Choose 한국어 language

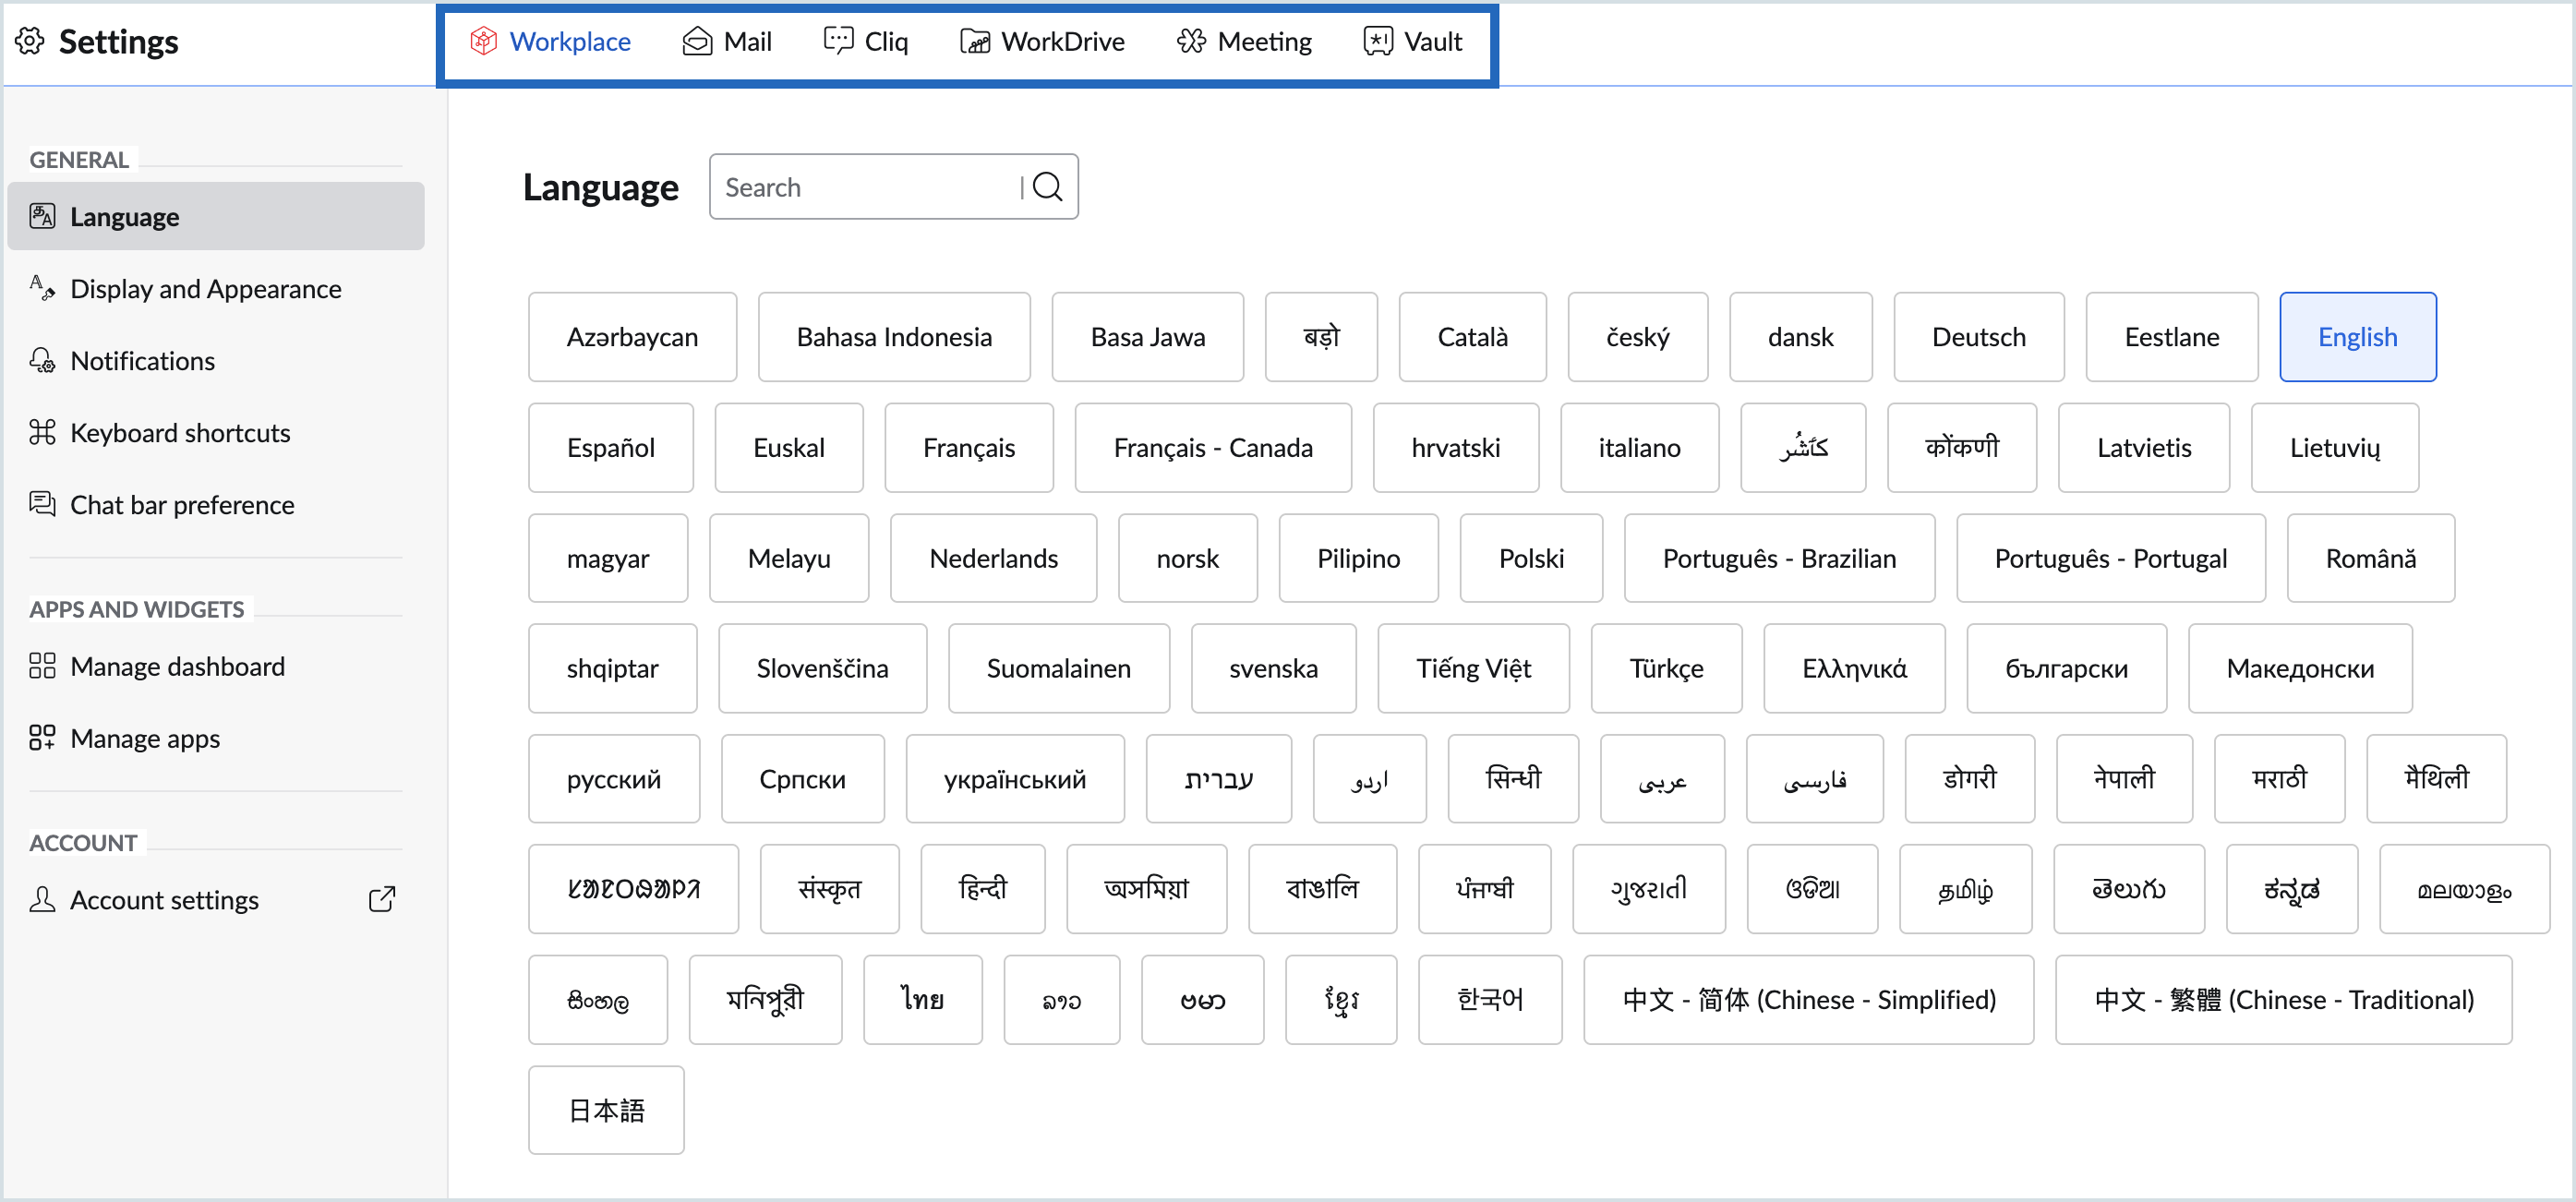pyautogui.click(x=1489, y=1000)
